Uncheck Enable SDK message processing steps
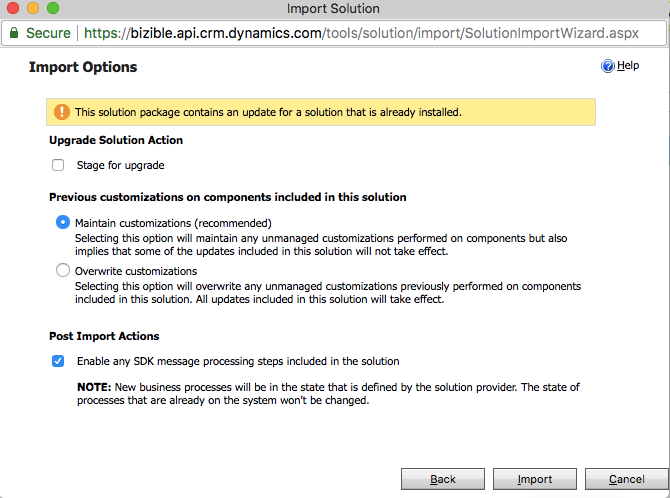 click(x=58, y=361)
